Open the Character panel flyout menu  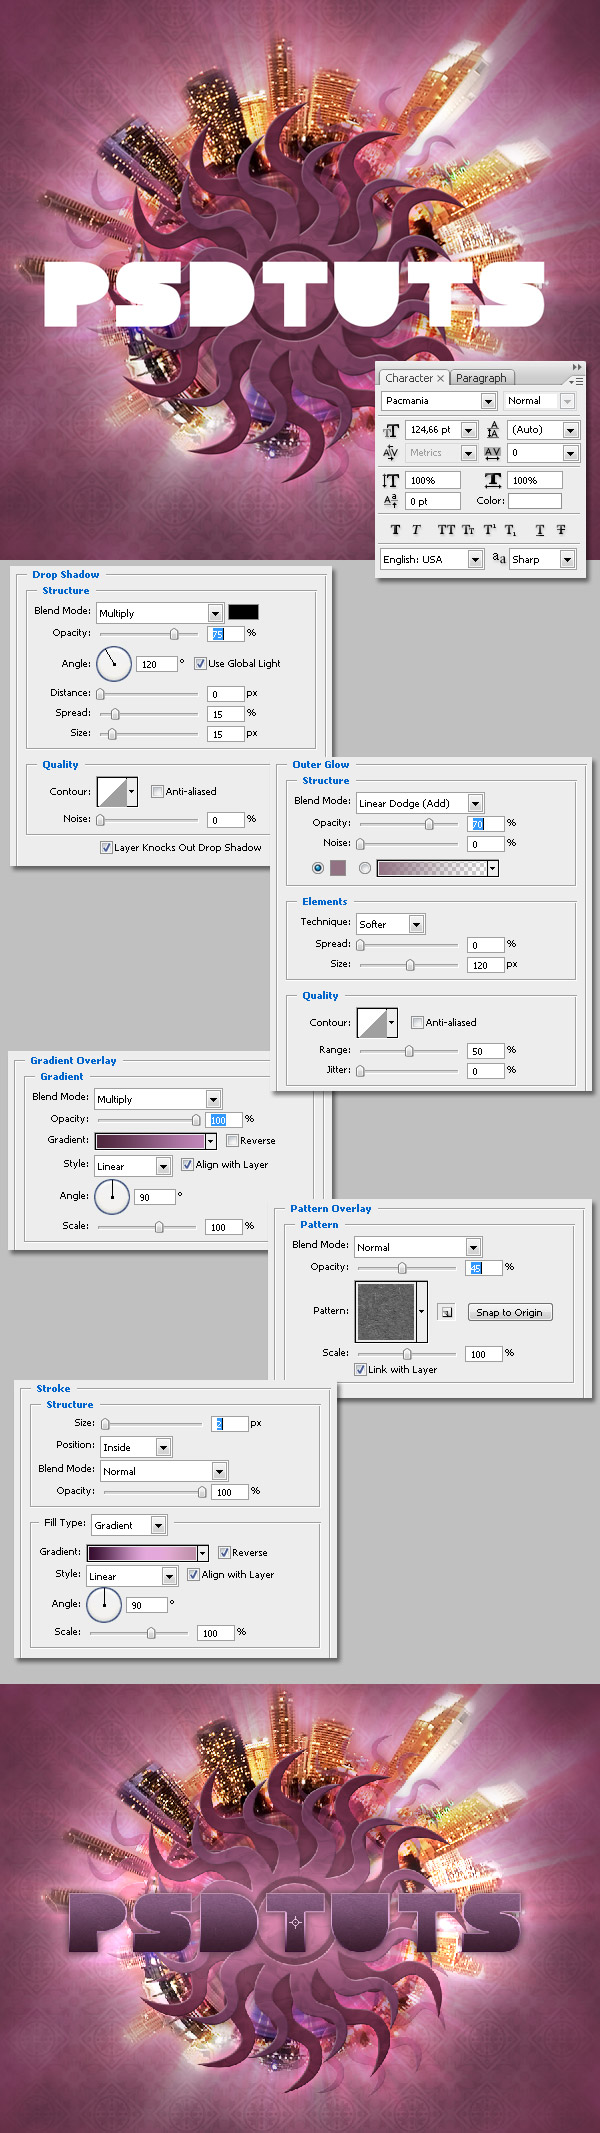(576, 381)
